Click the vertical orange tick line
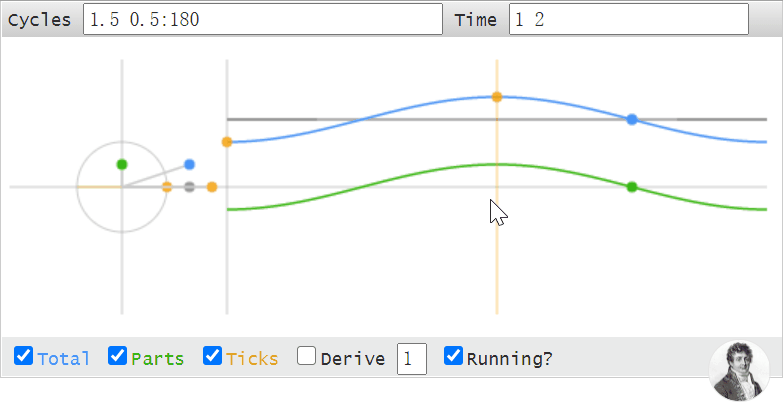 click(497, 250)
